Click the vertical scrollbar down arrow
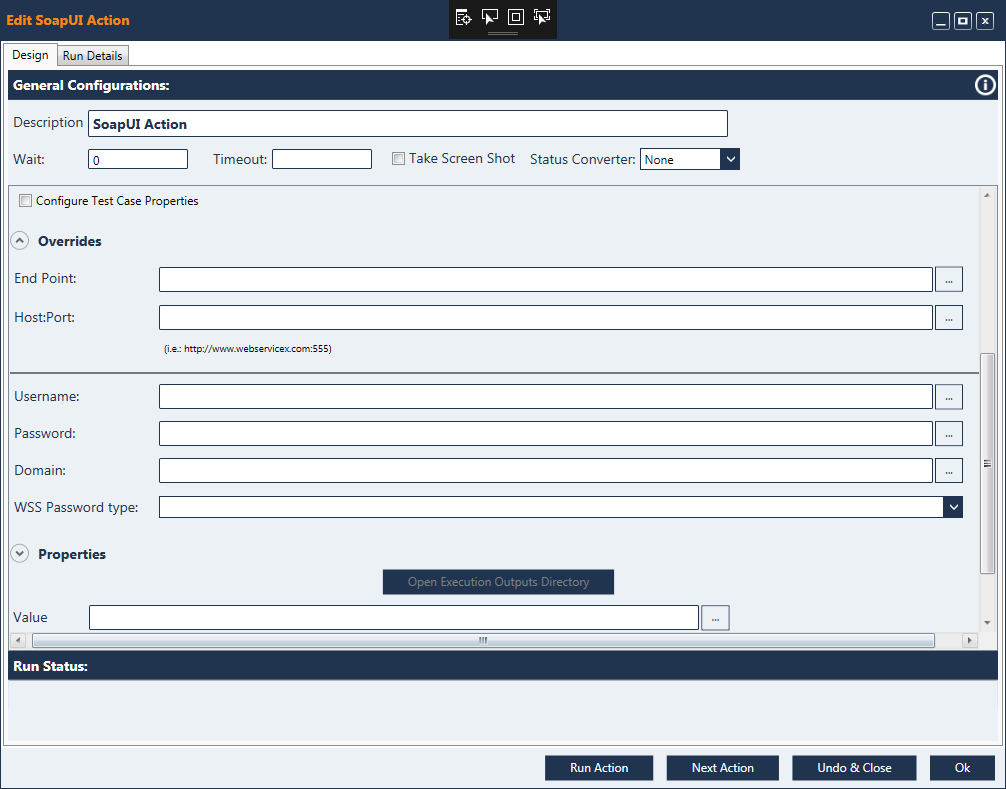This screenshot has width=1006, height=789. point(987,623)
